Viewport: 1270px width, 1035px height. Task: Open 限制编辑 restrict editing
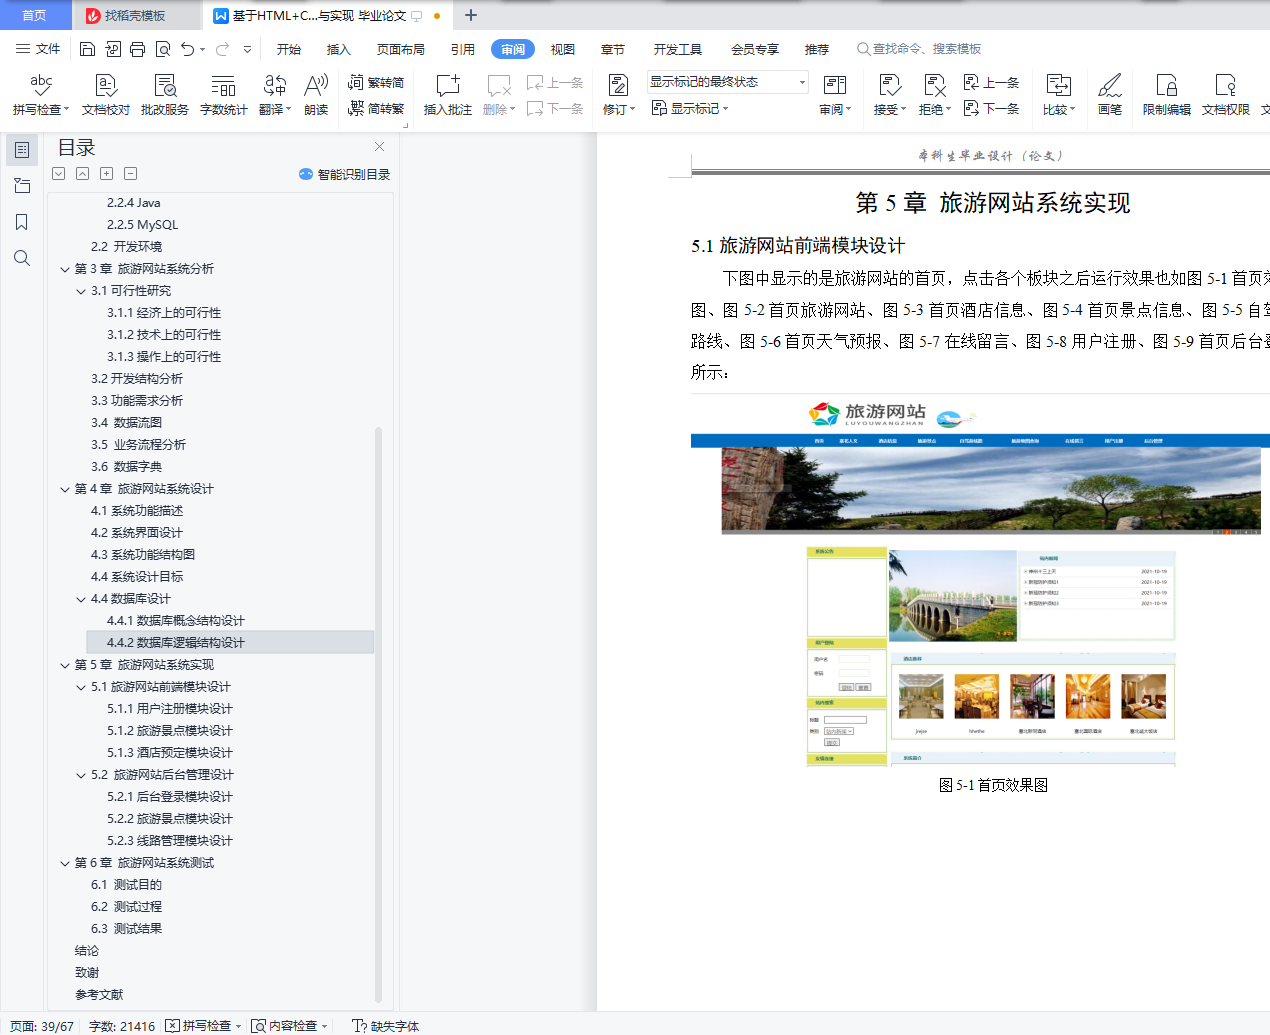coord(1167,95)
